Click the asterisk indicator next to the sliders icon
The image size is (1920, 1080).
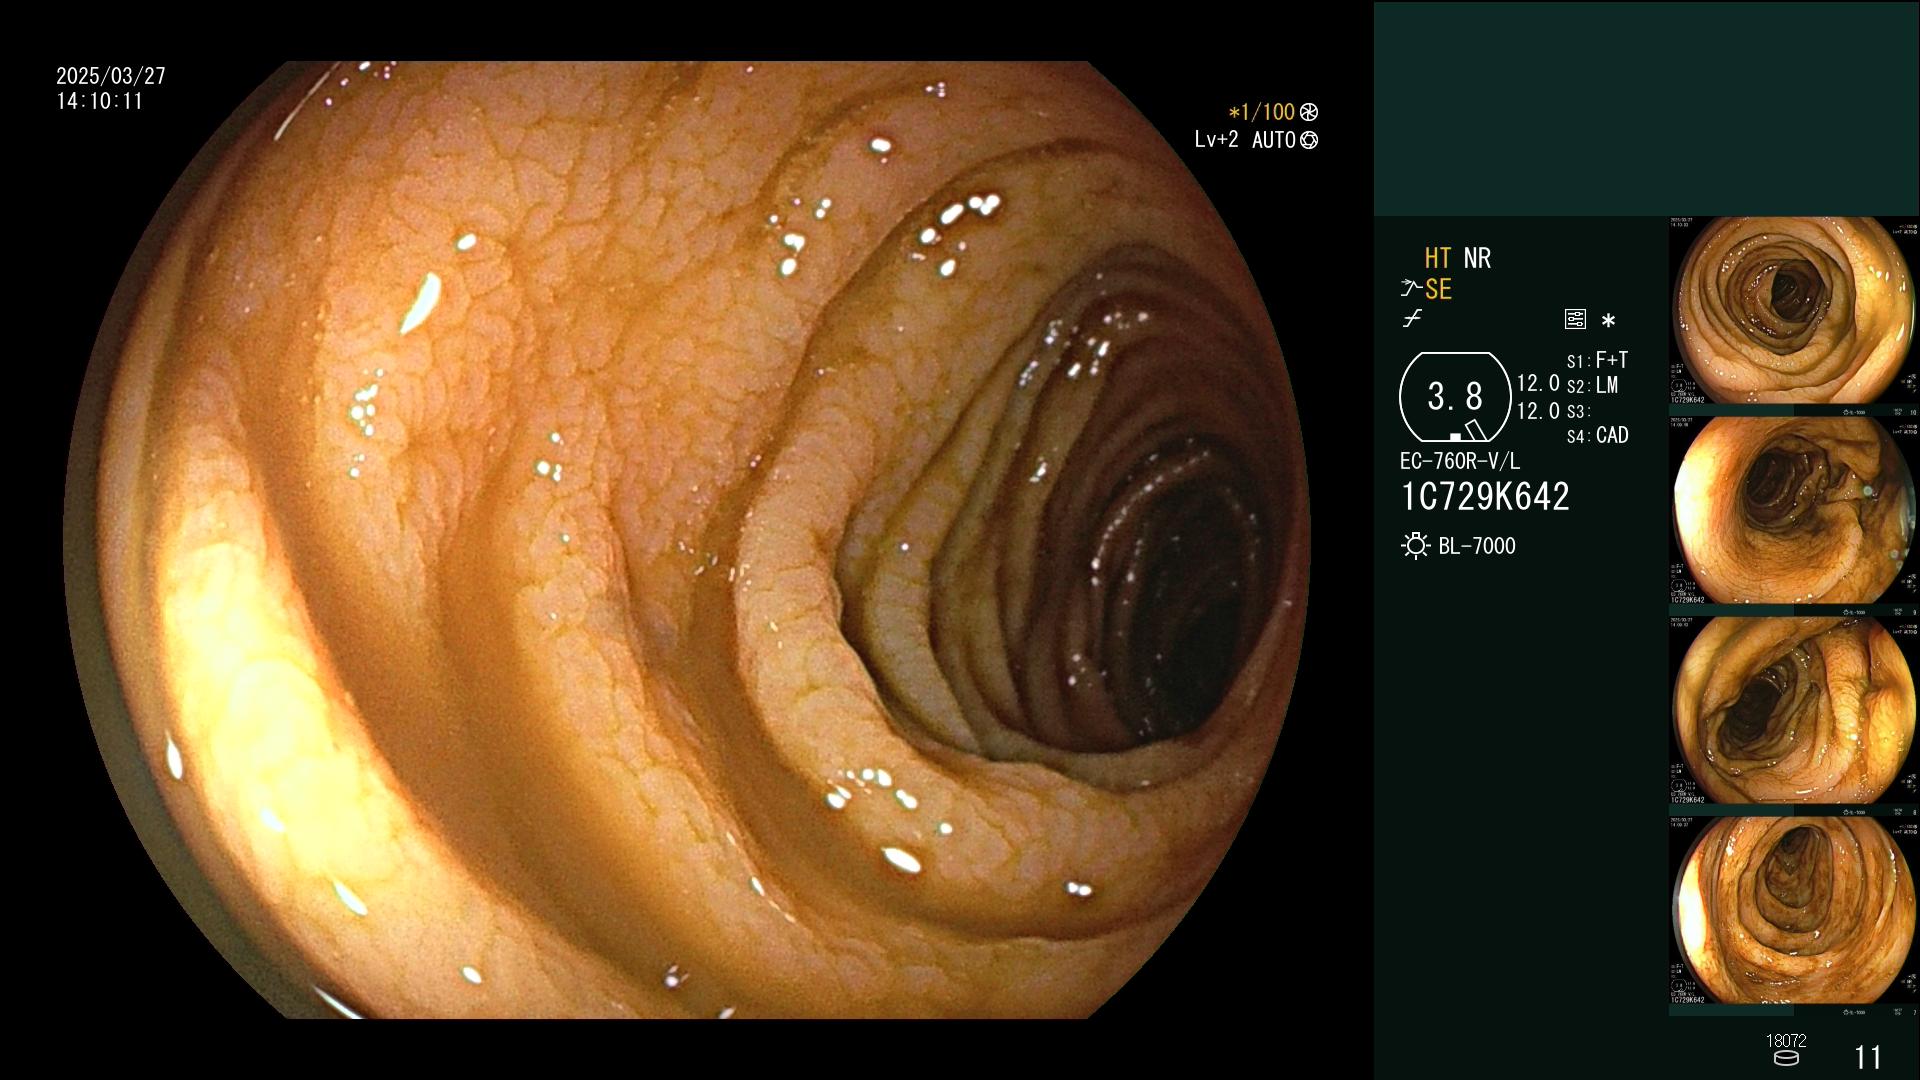(x=1608, y=321)
